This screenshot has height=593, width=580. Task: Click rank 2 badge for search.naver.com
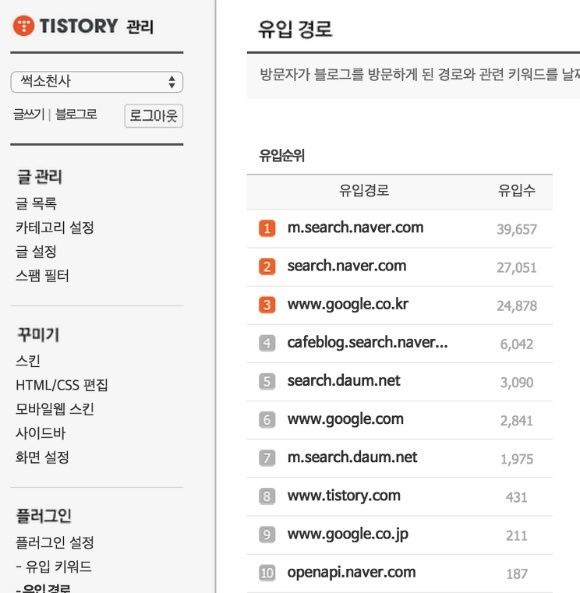(x=267, y=267)
